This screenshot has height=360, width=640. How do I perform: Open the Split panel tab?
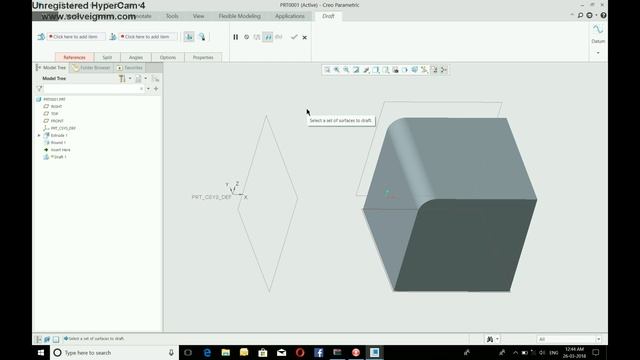[107, 58]
